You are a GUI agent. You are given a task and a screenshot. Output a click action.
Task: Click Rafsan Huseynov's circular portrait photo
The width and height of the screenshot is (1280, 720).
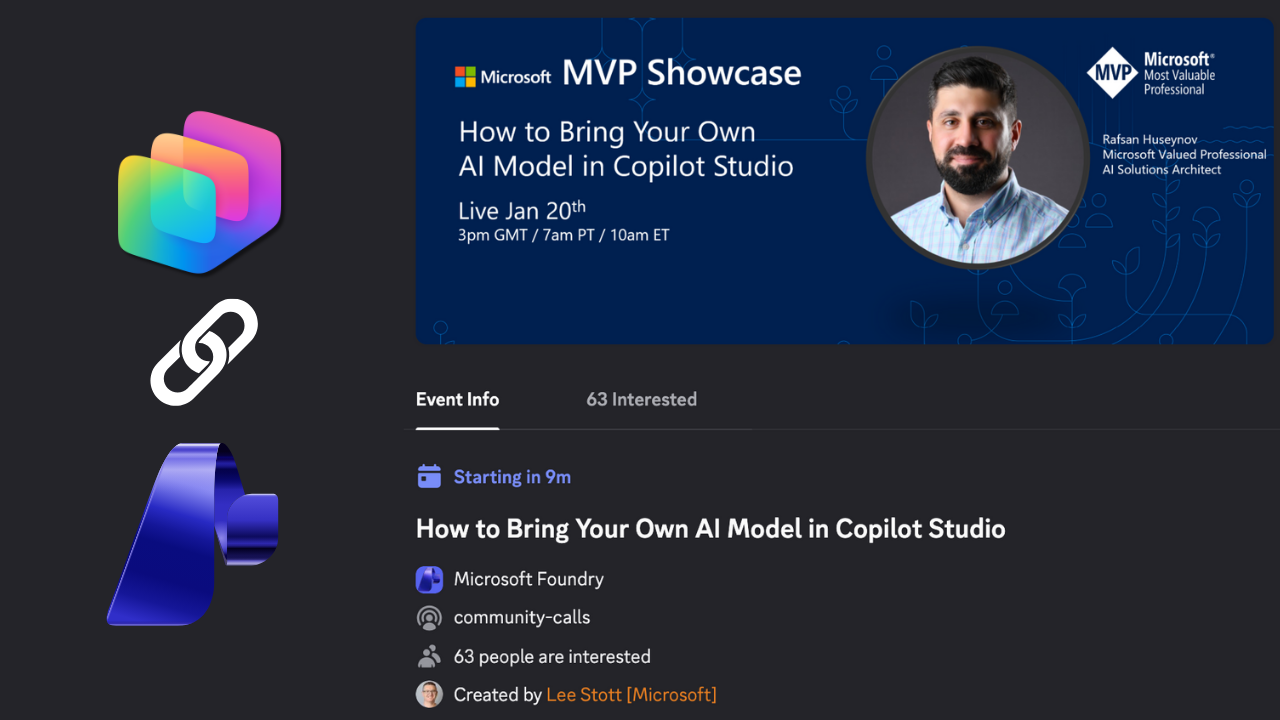pyautogui.click(x=976, y=155)
